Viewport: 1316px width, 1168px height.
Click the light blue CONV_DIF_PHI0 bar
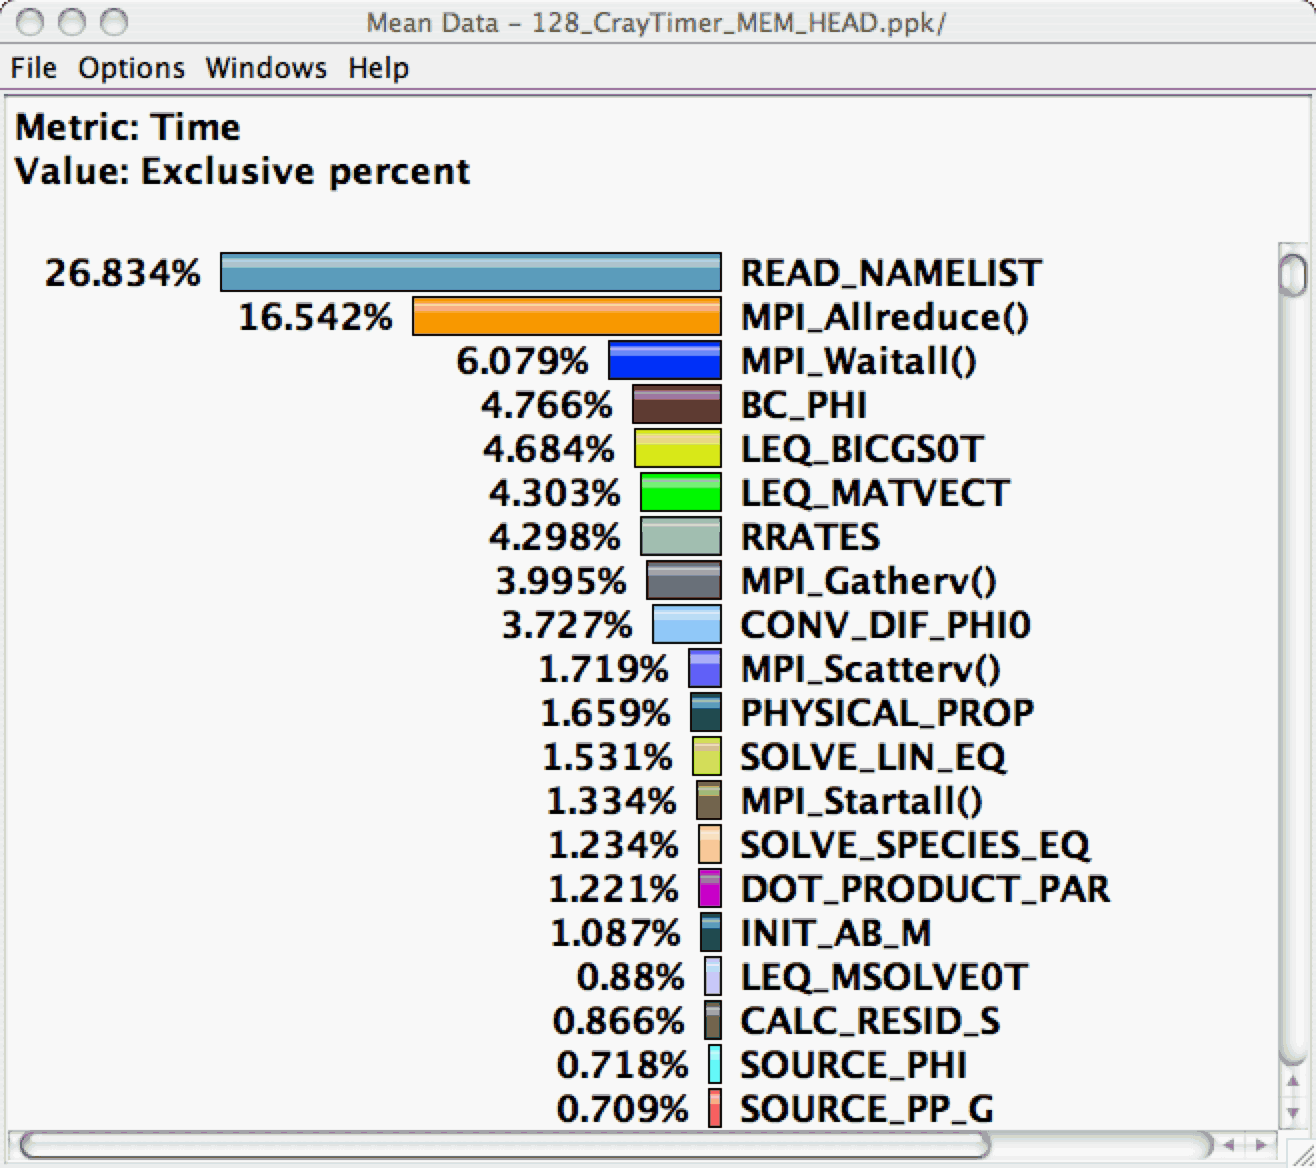[687, 624]
